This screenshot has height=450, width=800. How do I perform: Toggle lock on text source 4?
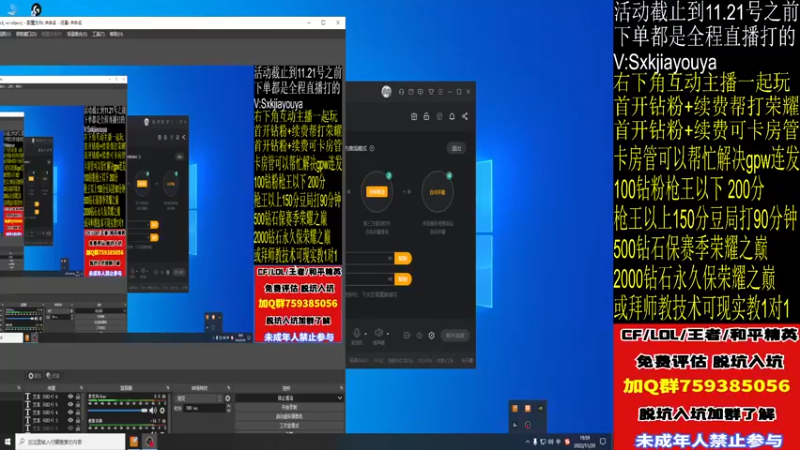(78, 412)
